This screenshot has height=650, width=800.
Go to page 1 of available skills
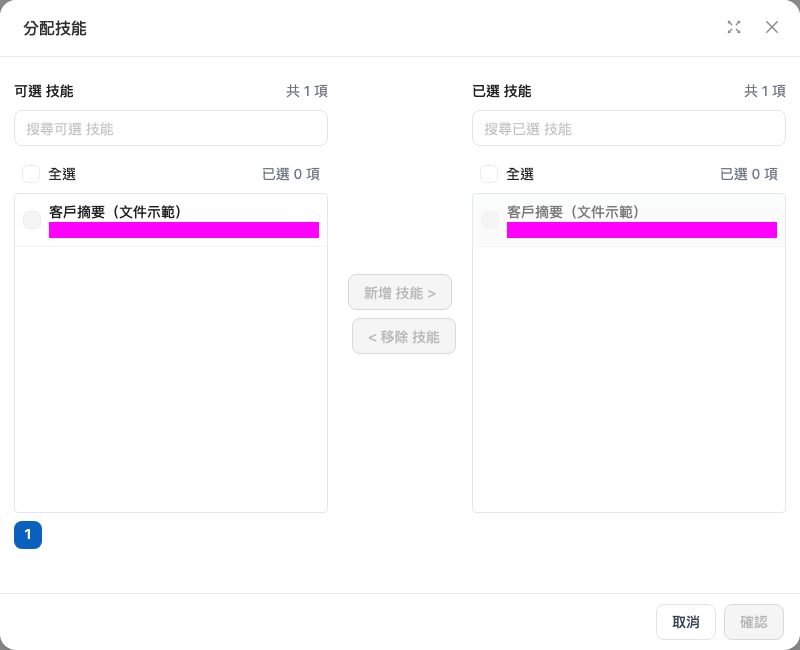point(28,535)
